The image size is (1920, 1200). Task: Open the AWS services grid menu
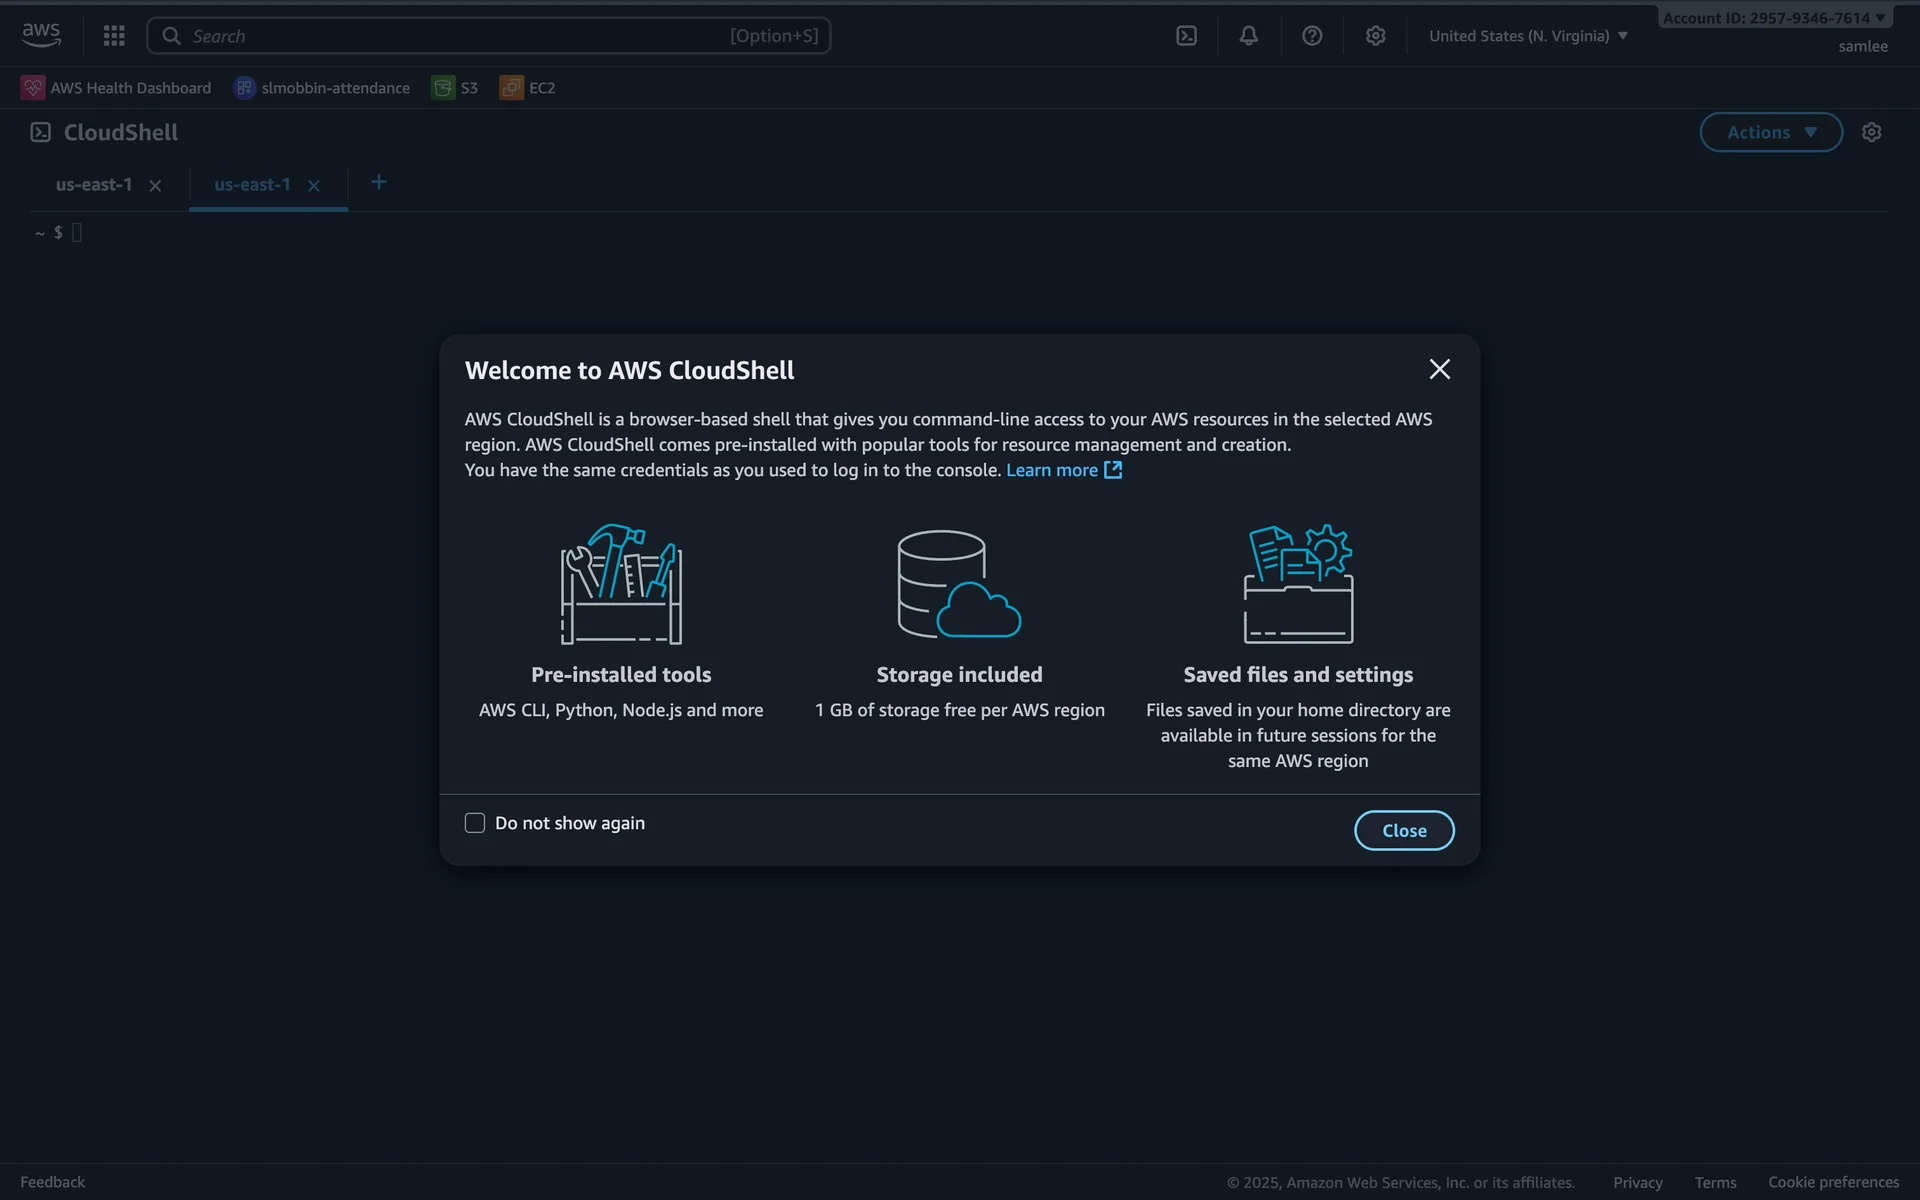tap(114, 36)
